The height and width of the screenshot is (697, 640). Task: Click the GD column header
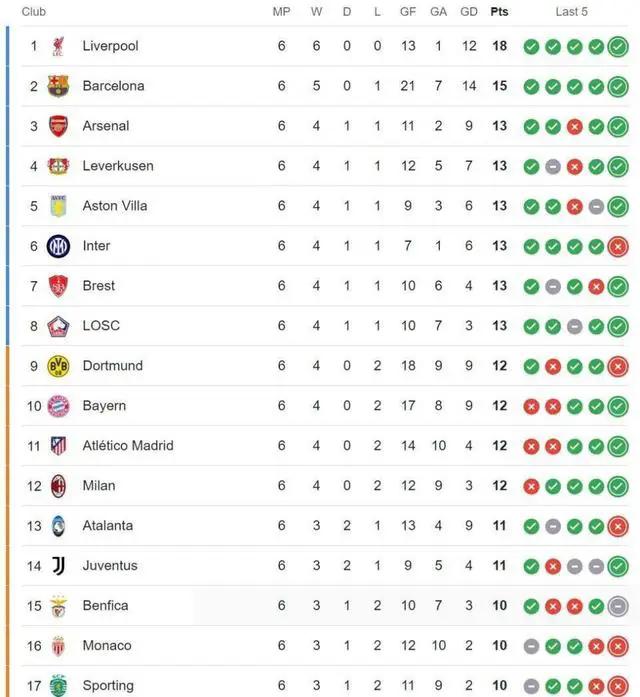point(469,12)
